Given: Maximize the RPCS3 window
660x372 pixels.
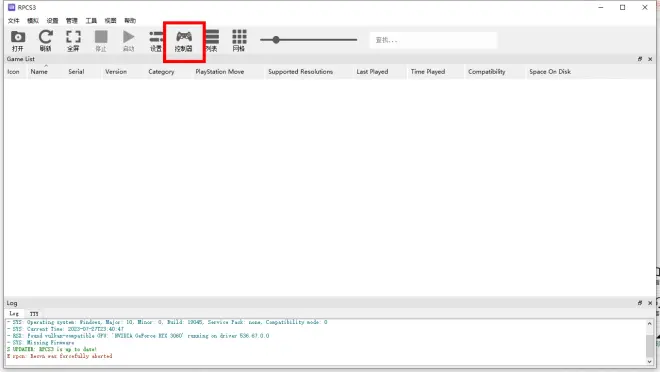Looking at the screenshot, I should [623, 7].
